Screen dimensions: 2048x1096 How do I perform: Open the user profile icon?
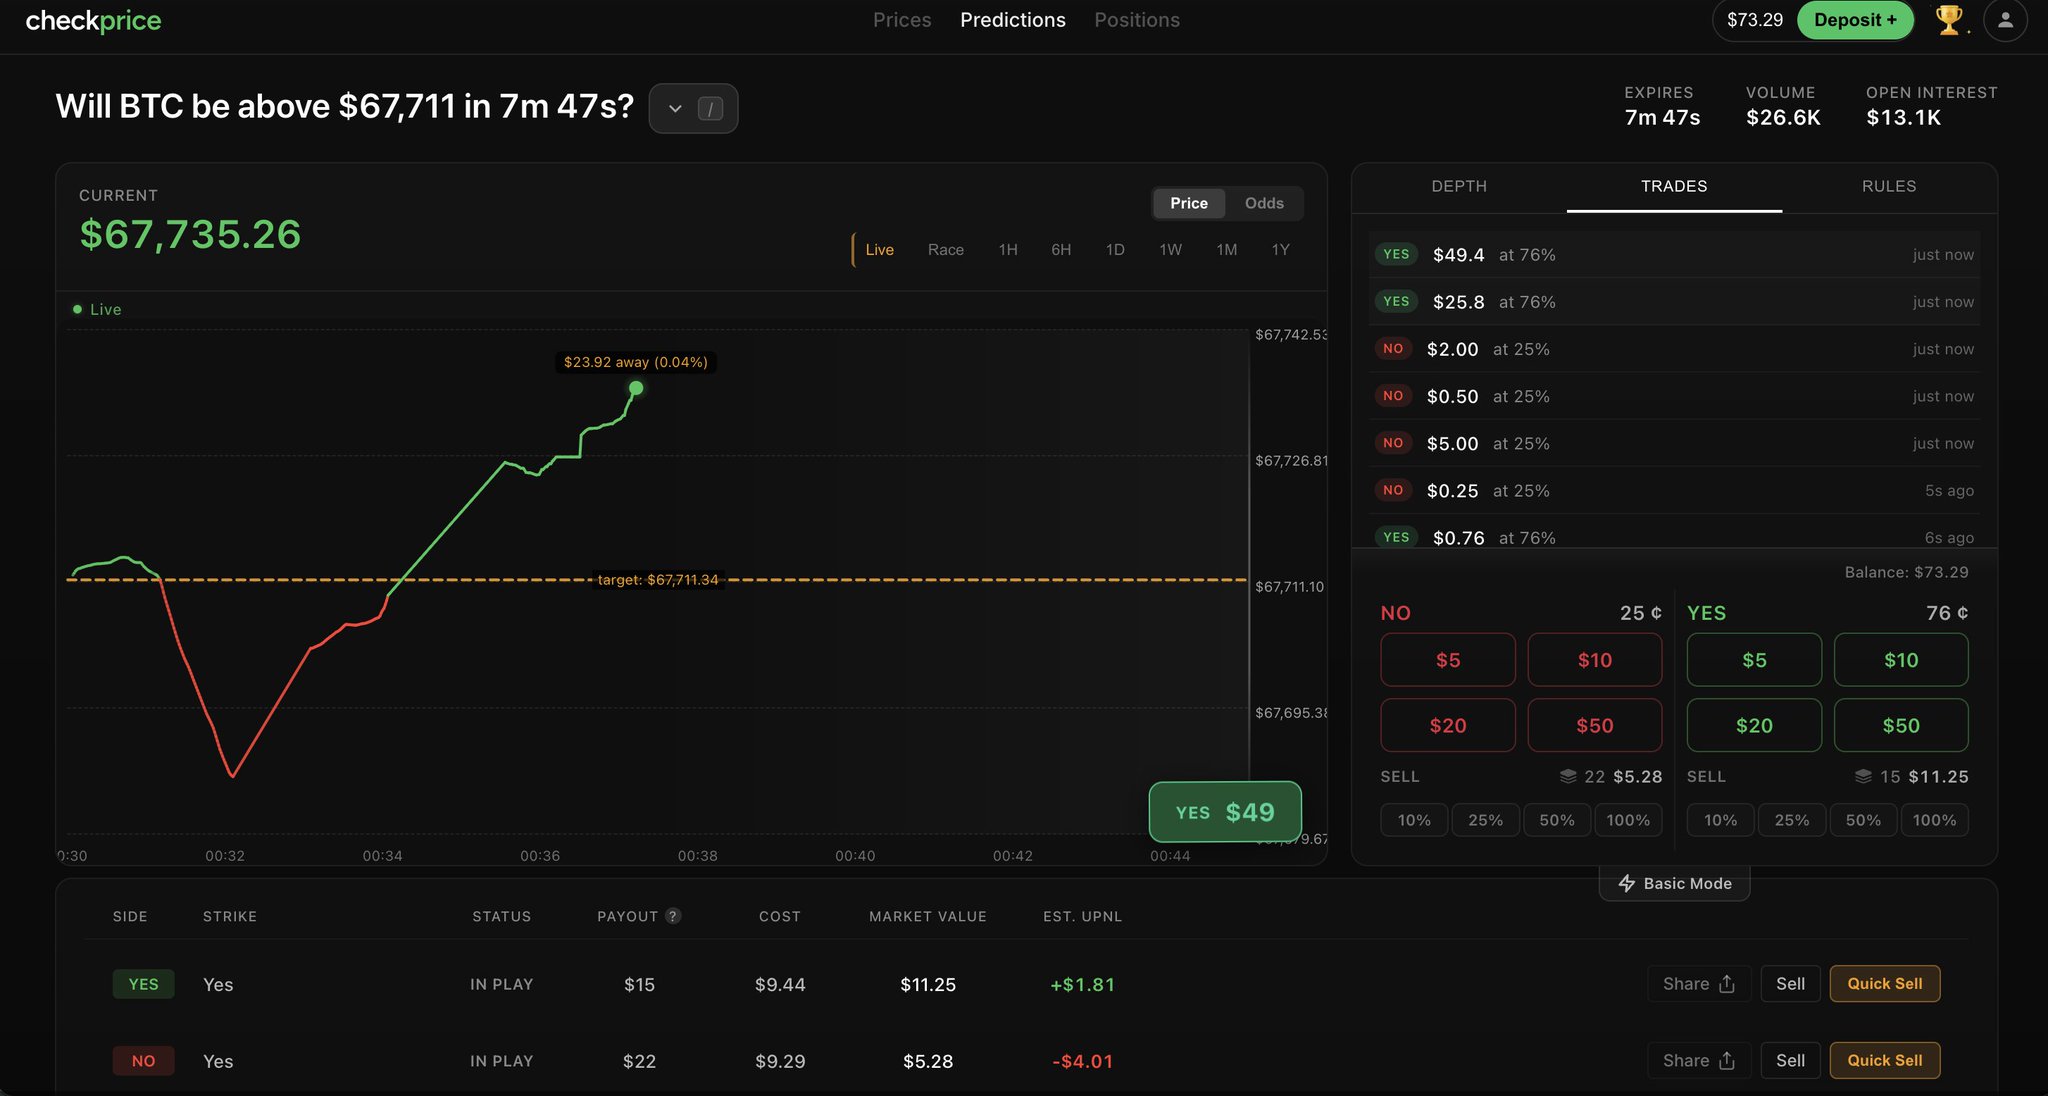(2005, 20)
